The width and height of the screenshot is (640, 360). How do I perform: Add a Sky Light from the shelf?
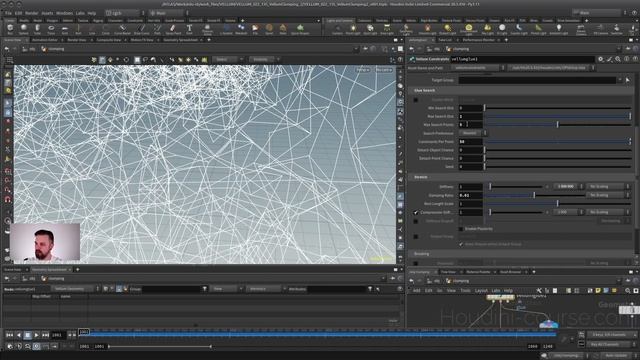tap(487, 29)
